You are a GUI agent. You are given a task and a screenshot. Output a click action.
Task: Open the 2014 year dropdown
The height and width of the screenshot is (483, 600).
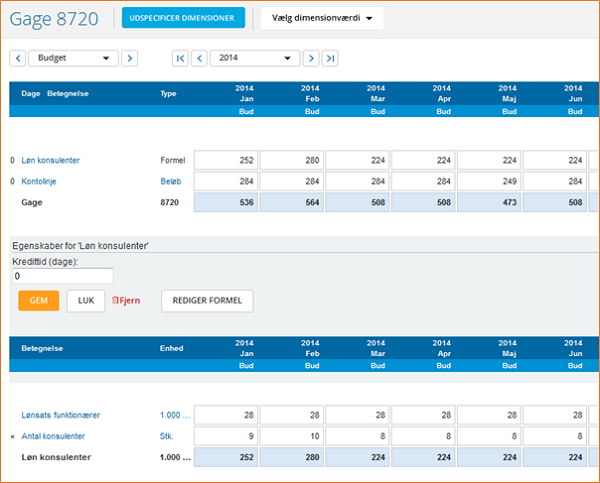tap(255, 59)
